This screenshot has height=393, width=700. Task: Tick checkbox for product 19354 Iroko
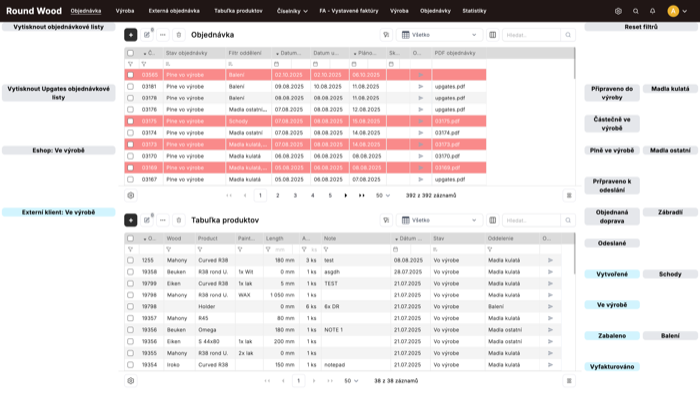click(x=130, y=365)
